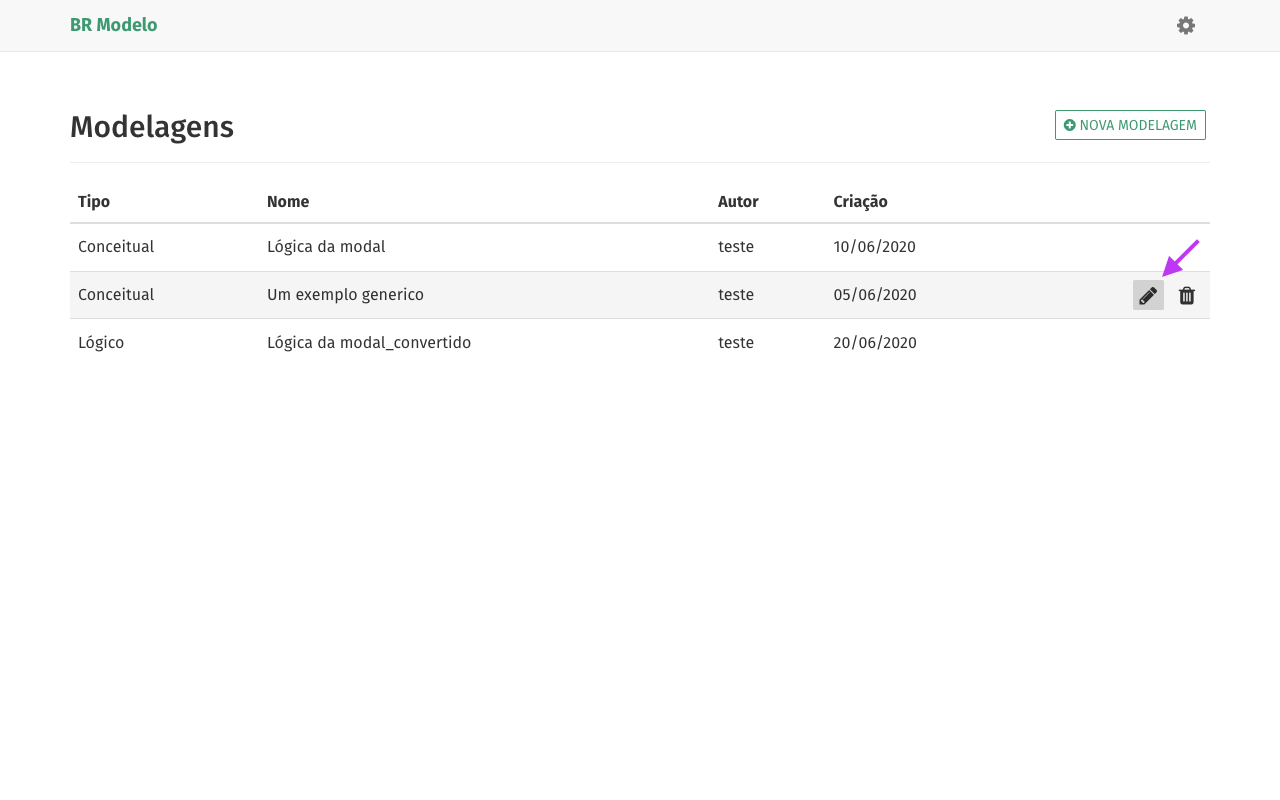Click the "Conceitual" label on the first row
Image resolution: width=1280 pixels, height=800 pixels.
click(x=116, y=246)
